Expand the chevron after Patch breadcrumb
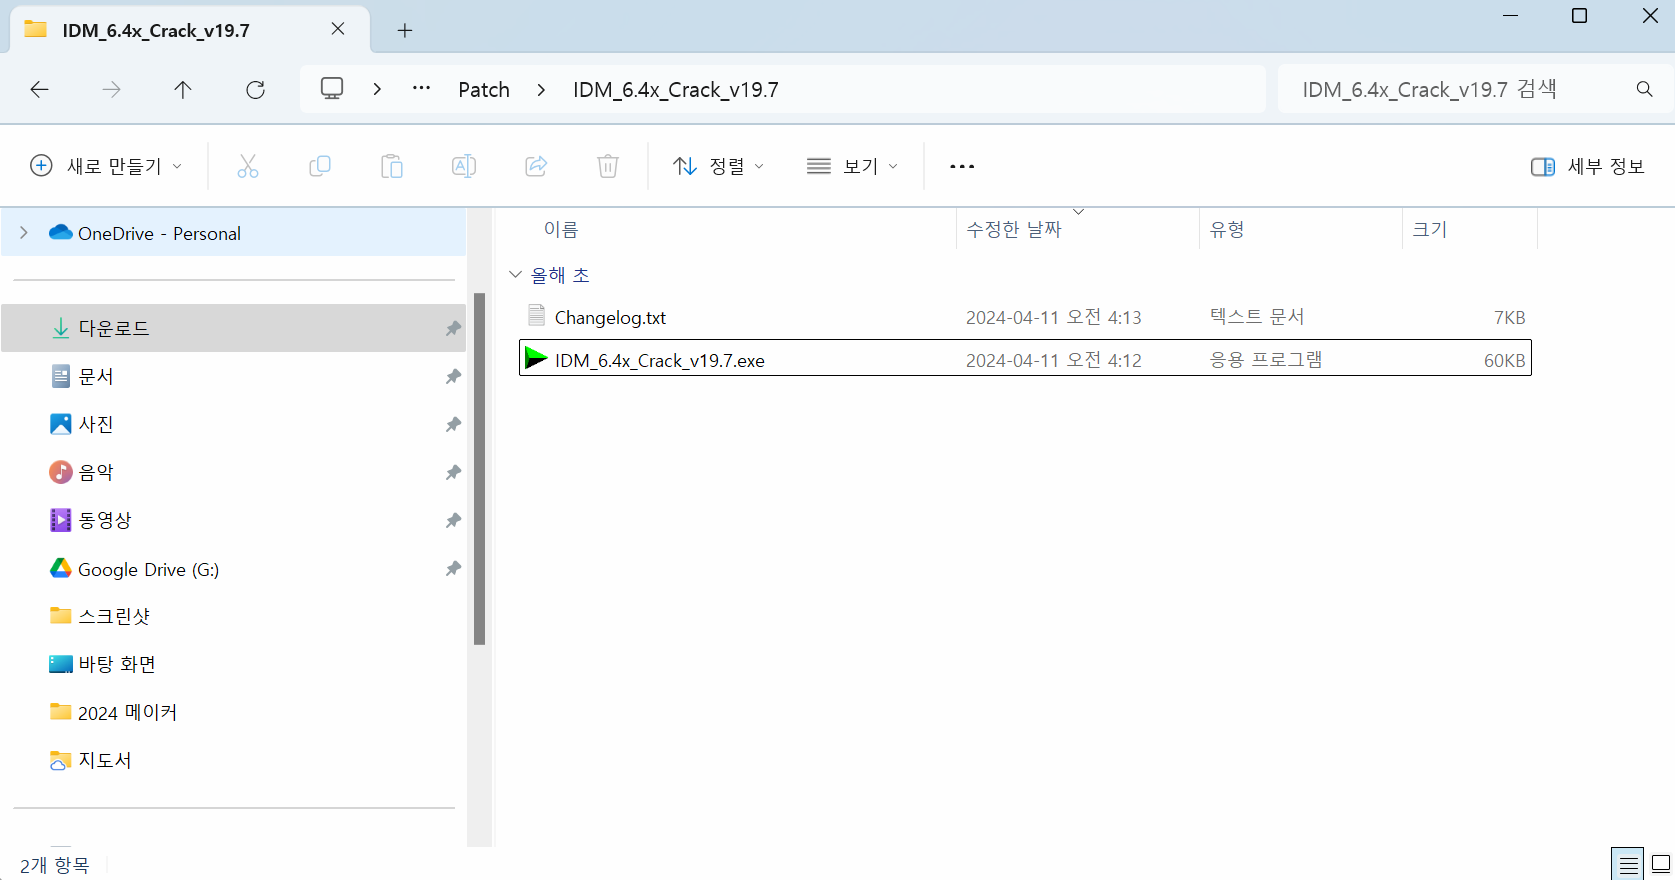Screen dimensions: 1675x880 click(x=541, y=90)
